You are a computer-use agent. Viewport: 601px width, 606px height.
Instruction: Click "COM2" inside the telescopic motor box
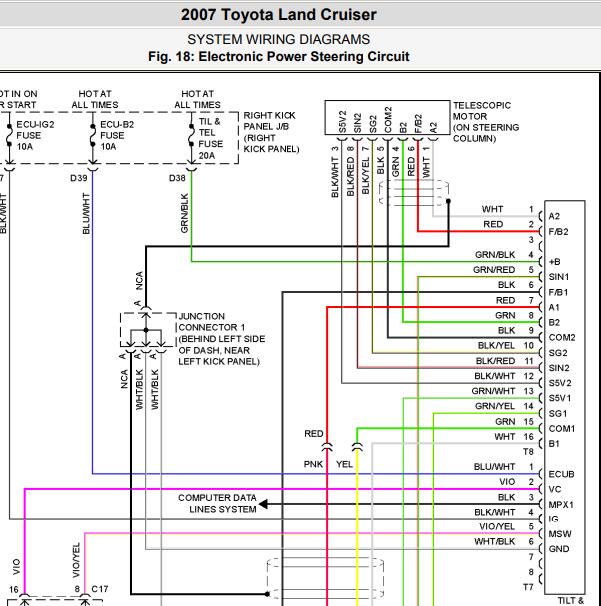click(x=388, y=120)
